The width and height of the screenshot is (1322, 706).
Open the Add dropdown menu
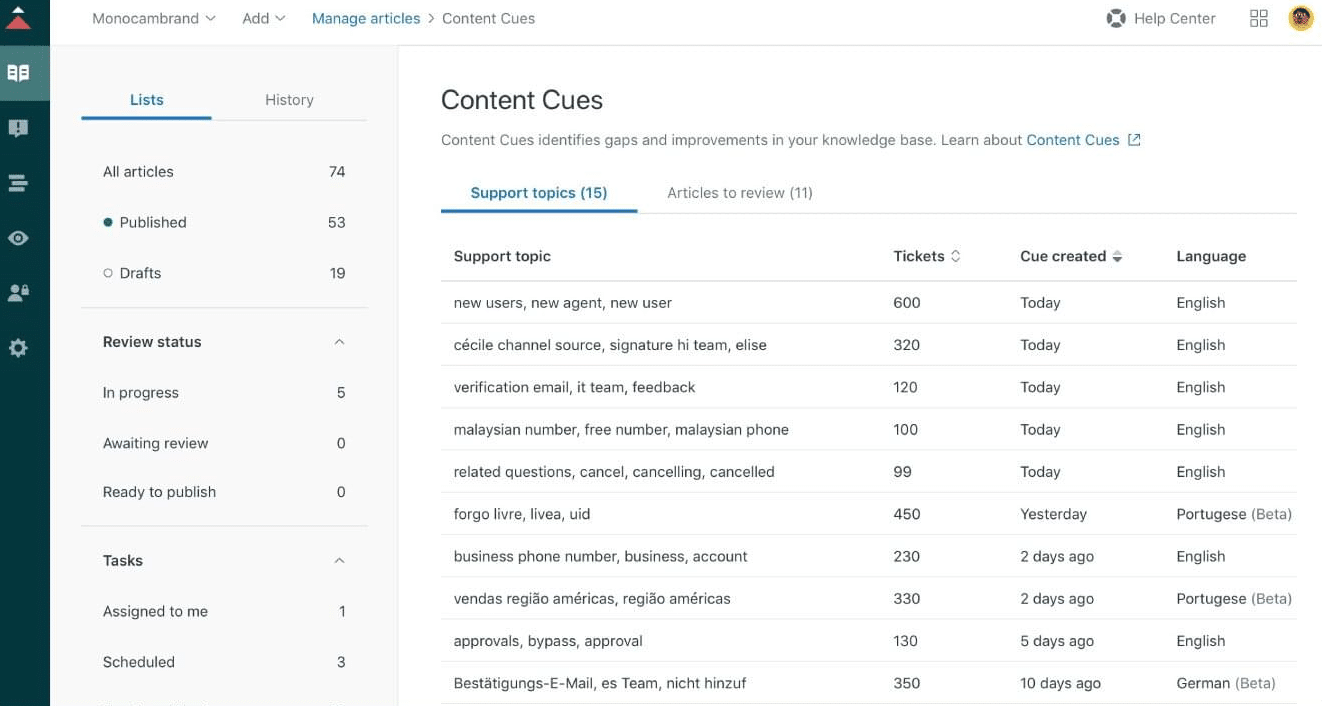pos(262,17)
